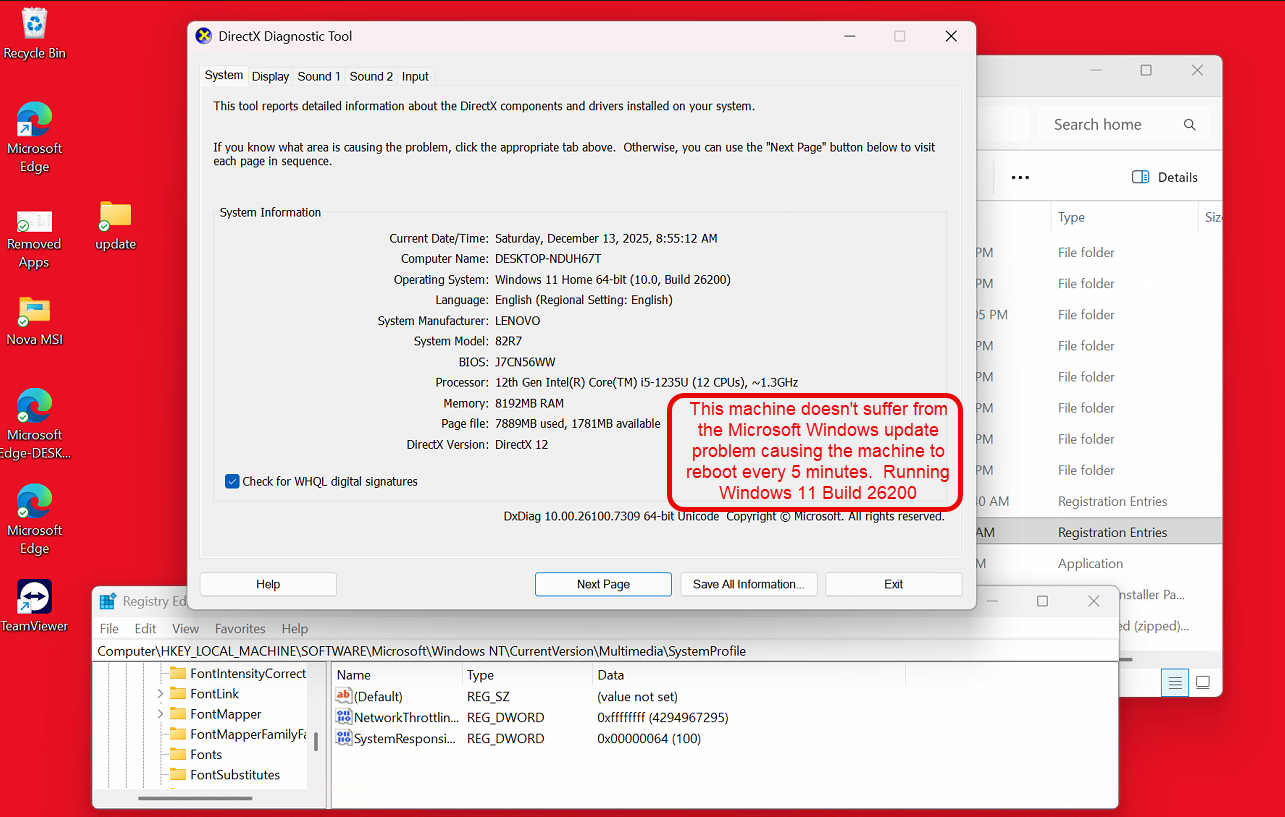Select the highlighted Registration Entries row
Viewport: 1285px width, 817px height.
point(1100,532)
